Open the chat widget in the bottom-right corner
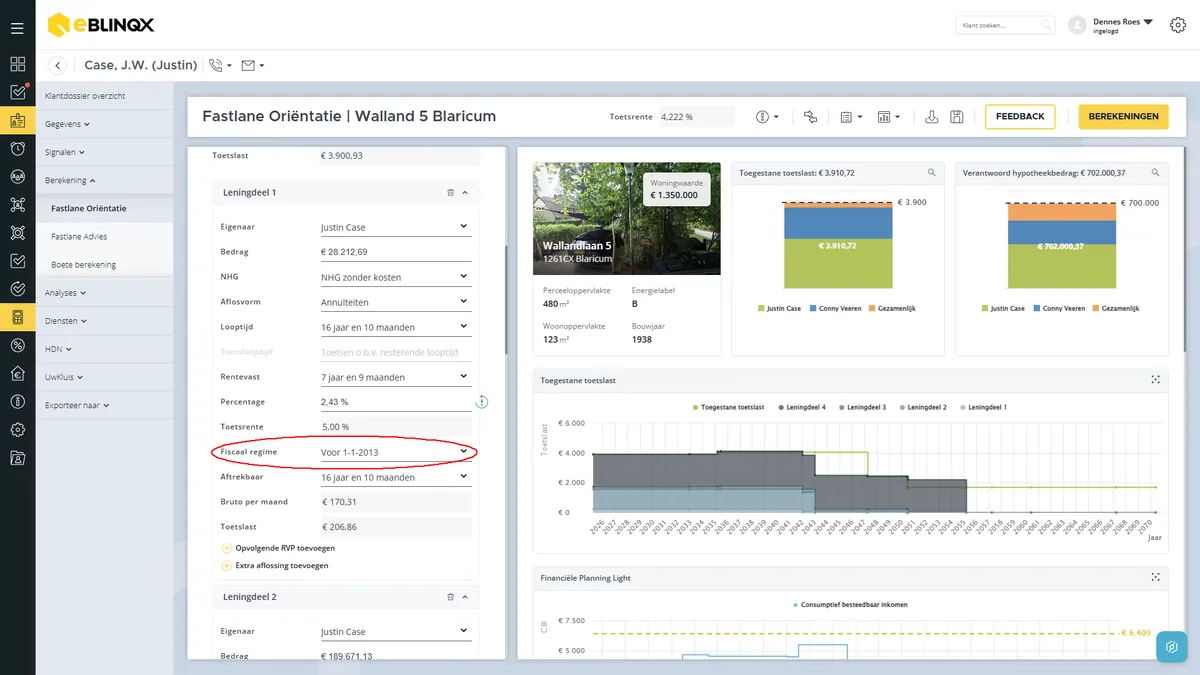Screen dimensions: 1200x675 [1172, 647]
